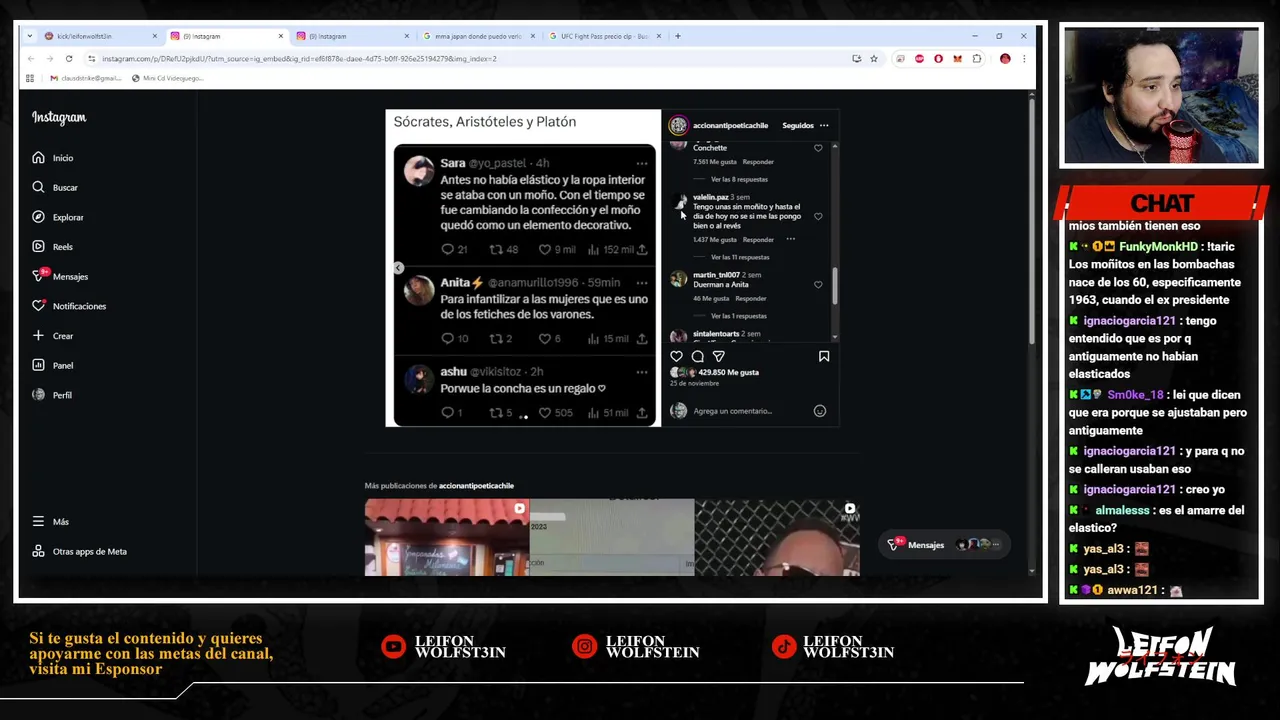Open Mini Cd Videojuego bookmark
The height and width of the screenshot is (720, 1280).
(167, 78)
